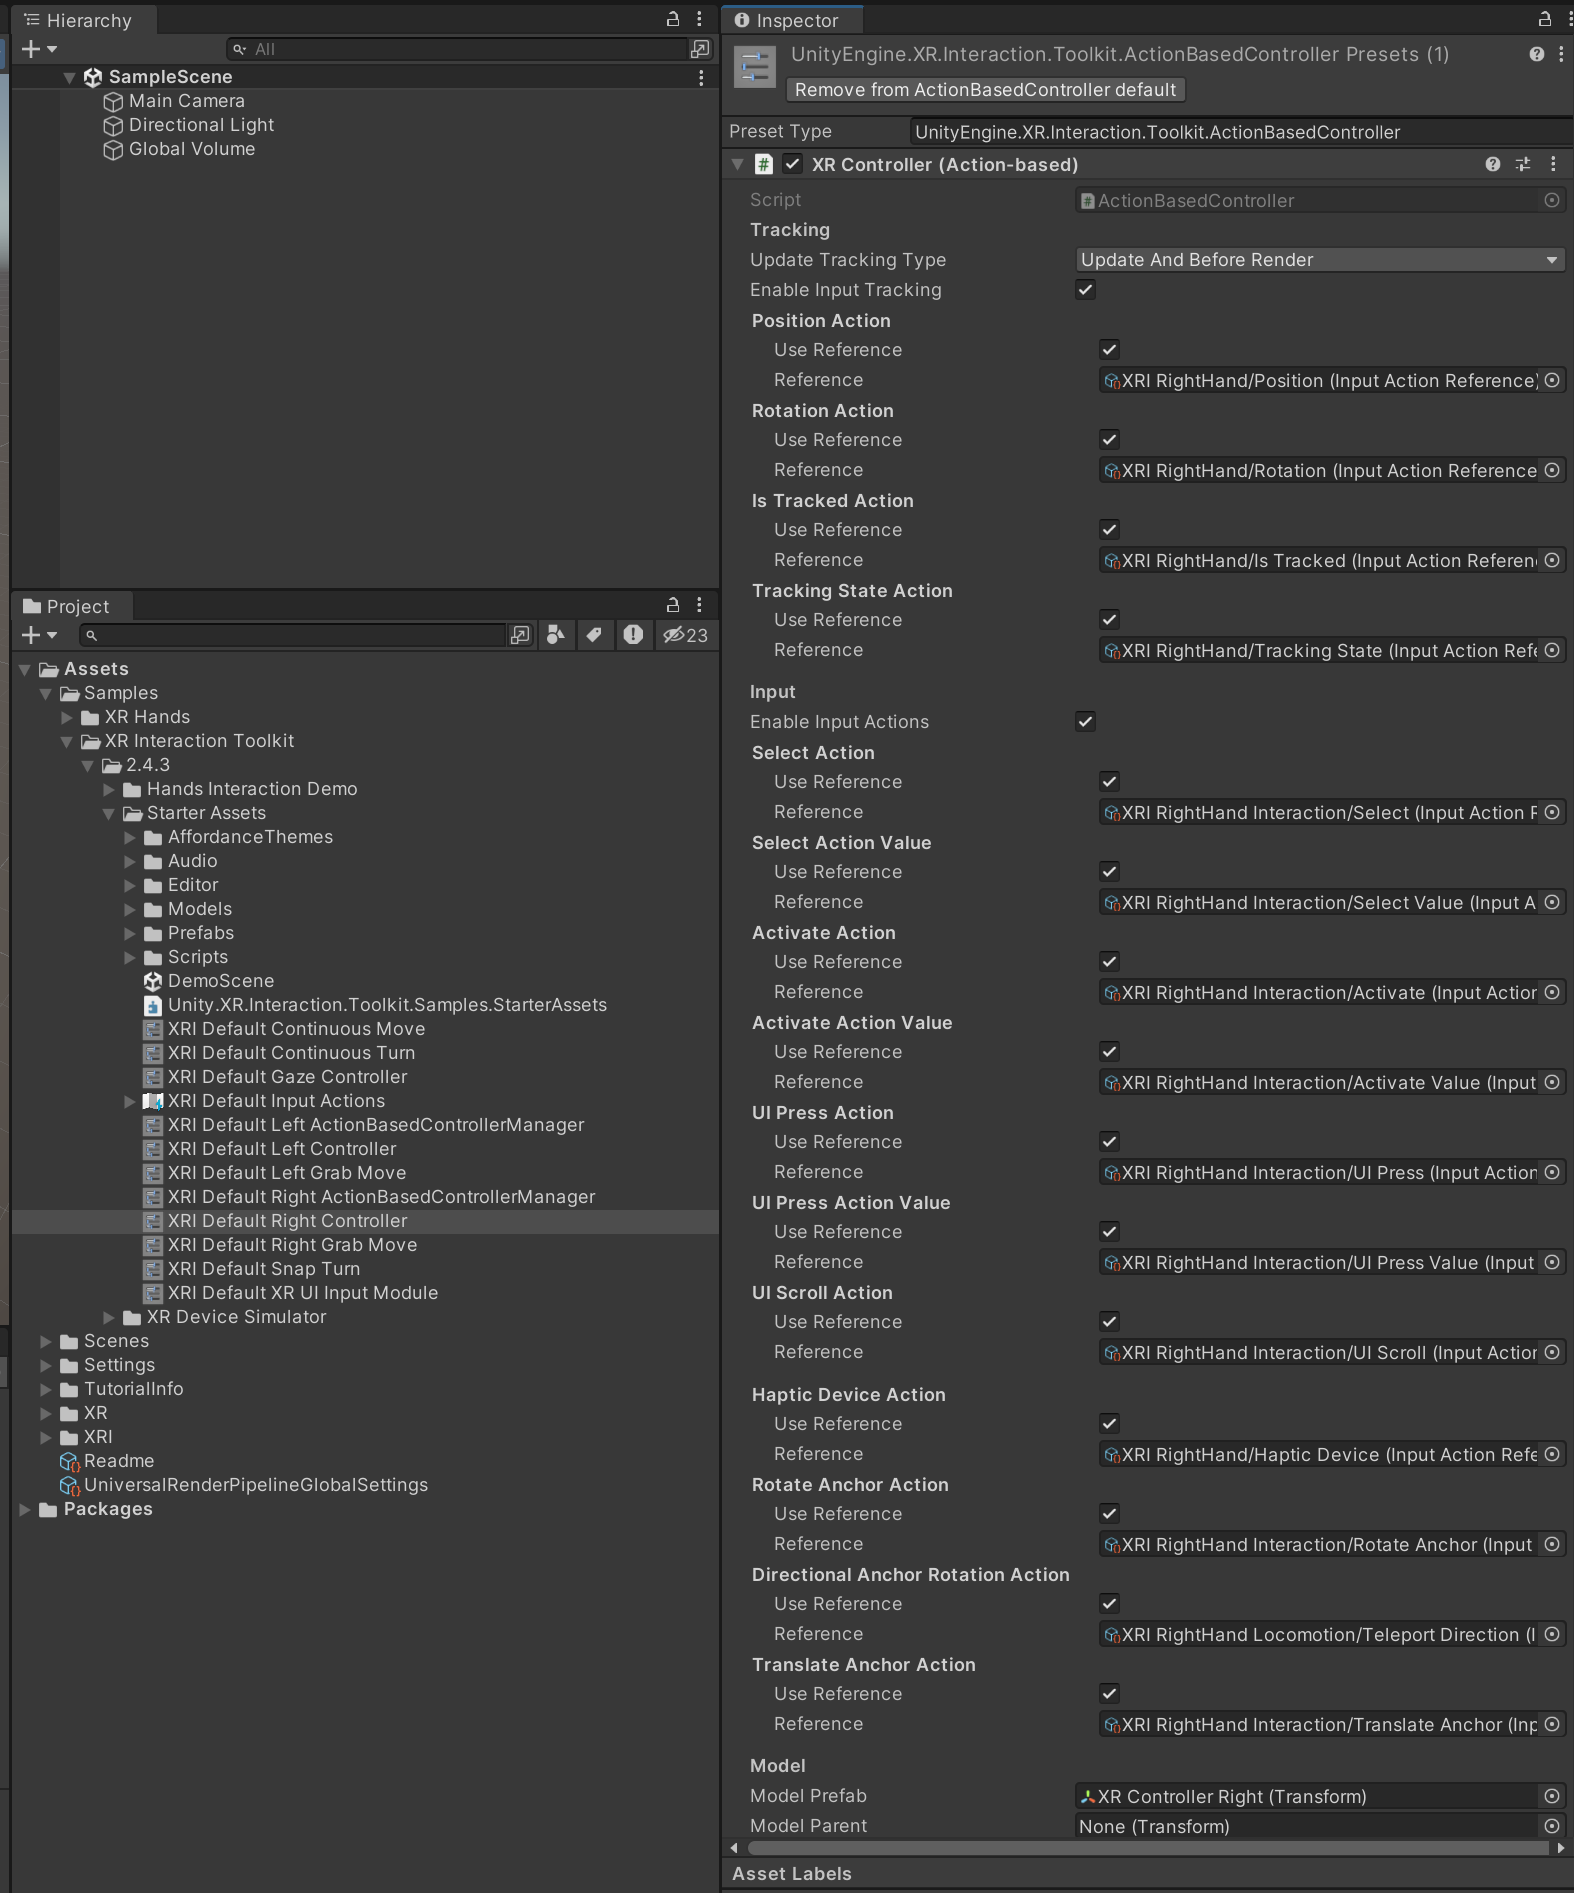Expand XRI Default Input Actions asset arrow
Viewport: 1574px width, 1893px height.
(129, 1101)
